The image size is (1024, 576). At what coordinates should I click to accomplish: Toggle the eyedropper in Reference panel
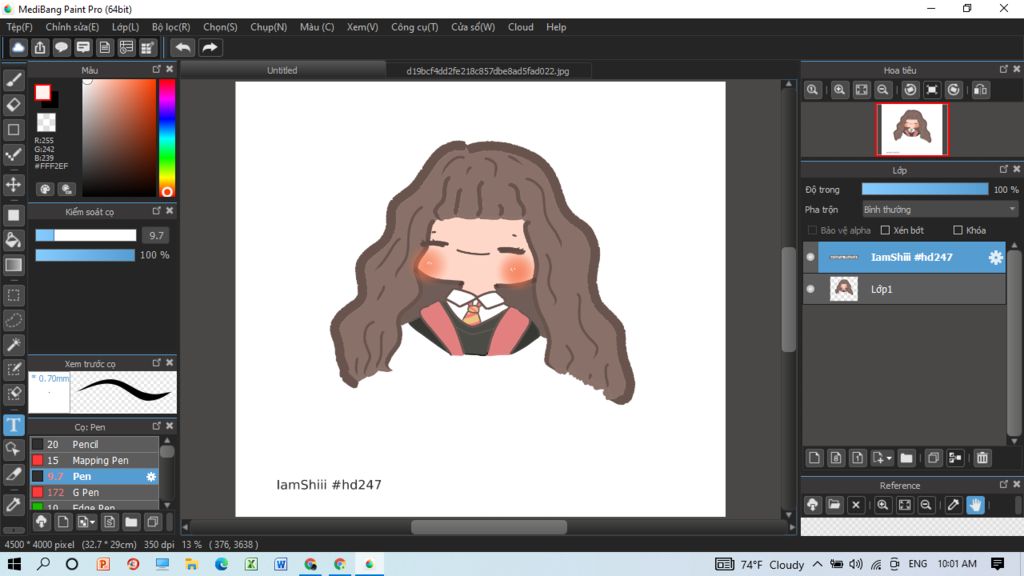point(953,505)
